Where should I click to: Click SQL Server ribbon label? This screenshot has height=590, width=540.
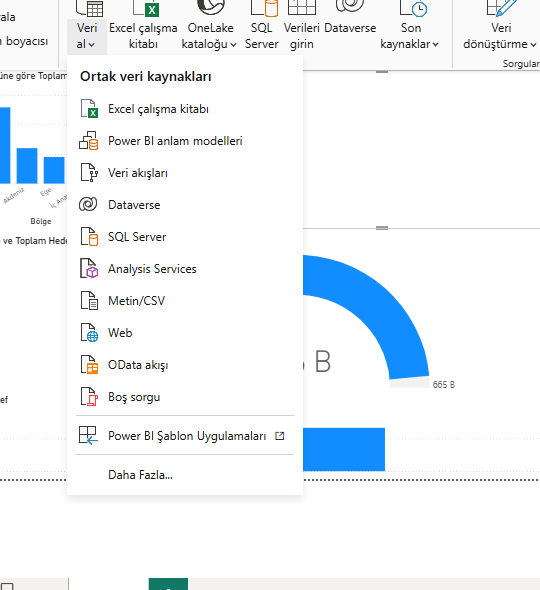click(262, 36)
